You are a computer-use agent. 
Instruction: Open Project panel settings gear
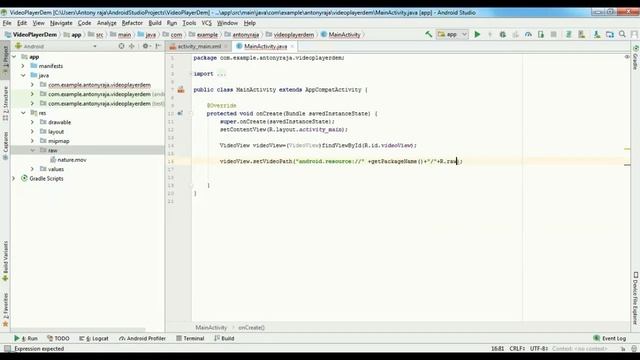coord(145,46)
